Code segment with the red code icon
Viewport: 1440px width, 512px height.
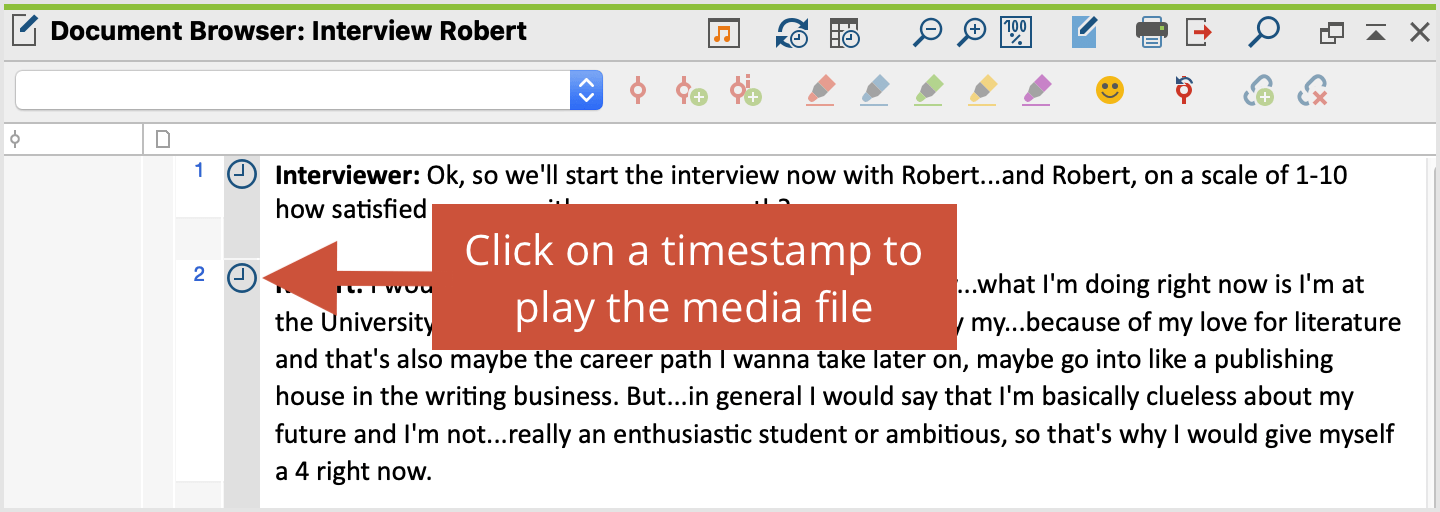pyautogui.click(x=638, y=91)
